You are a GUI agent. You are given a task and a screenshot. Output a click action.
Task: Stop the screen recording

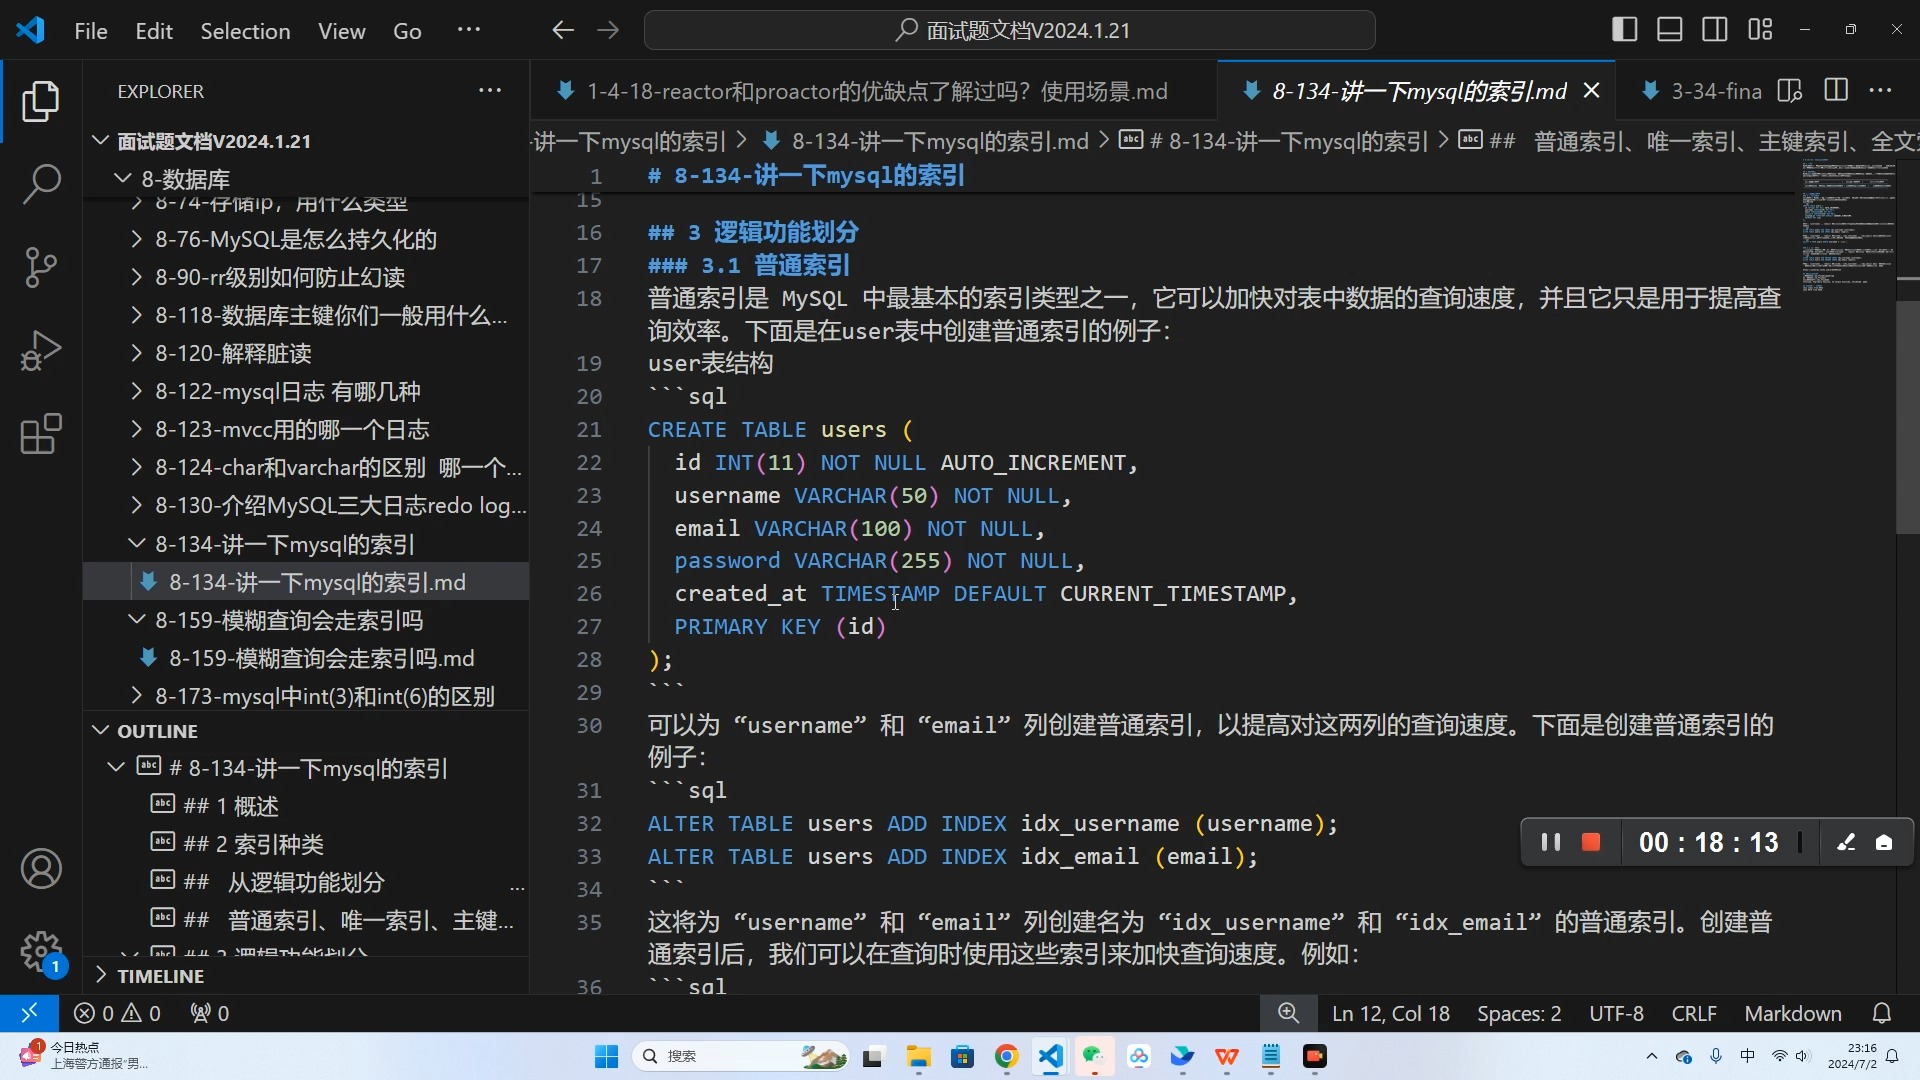(1591, 842)
